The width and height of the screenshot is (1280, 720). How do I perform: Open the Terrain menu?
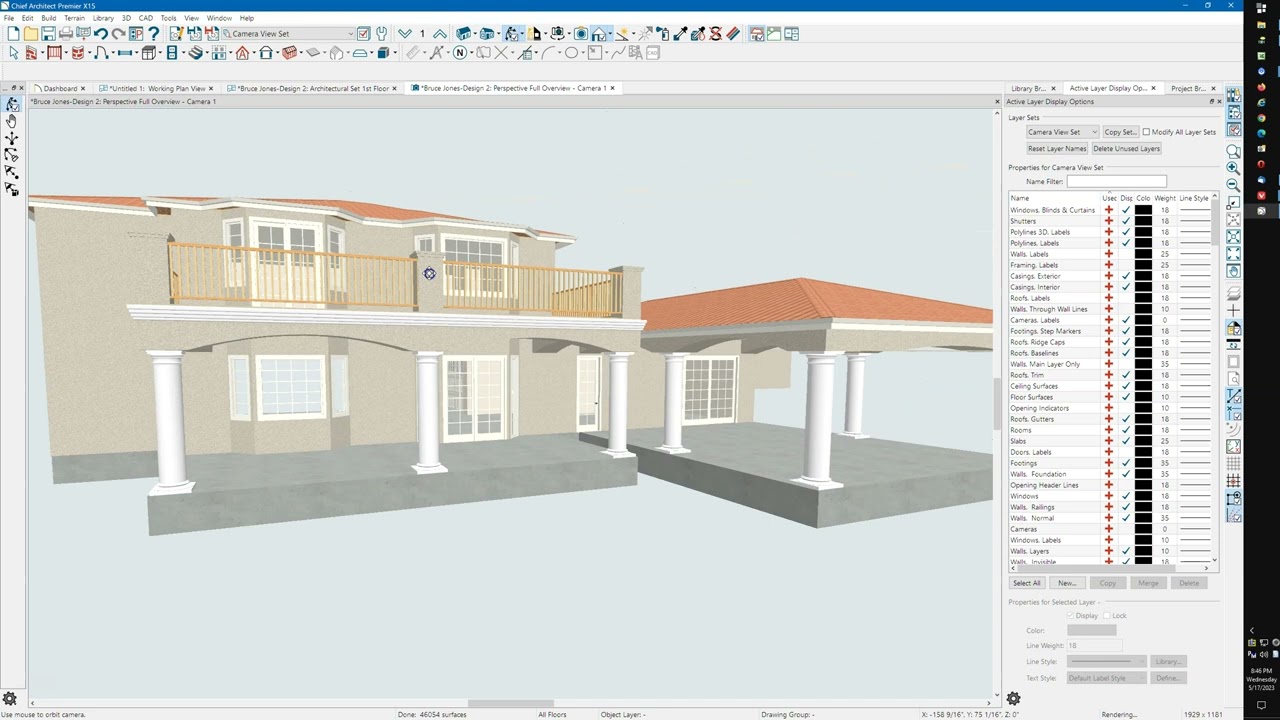click(x=74, y=18)
